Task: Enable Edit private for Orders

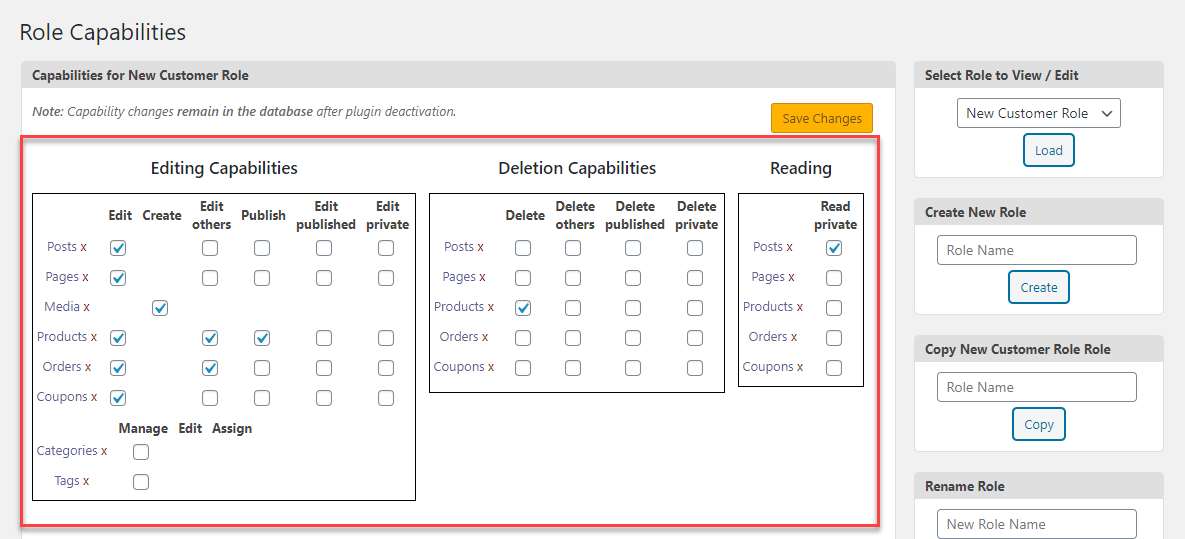Action: 386,368
